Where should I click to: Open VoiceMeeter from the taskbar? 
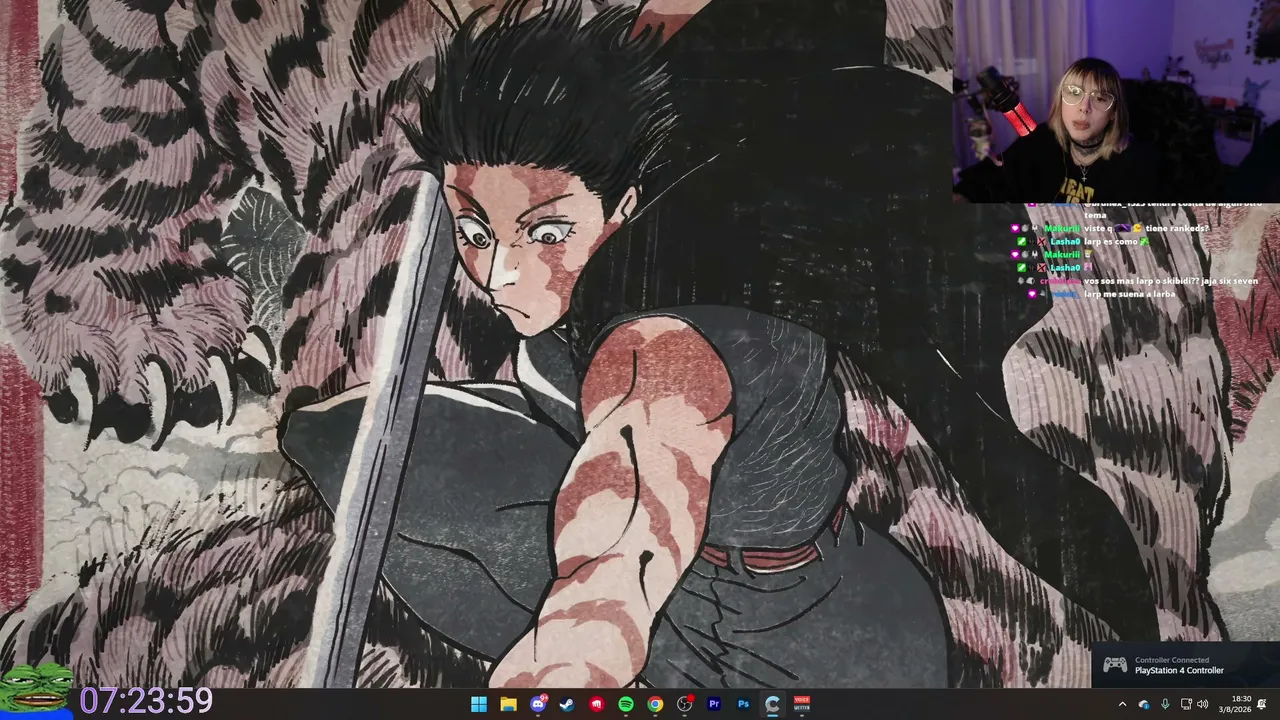point(802,704)
